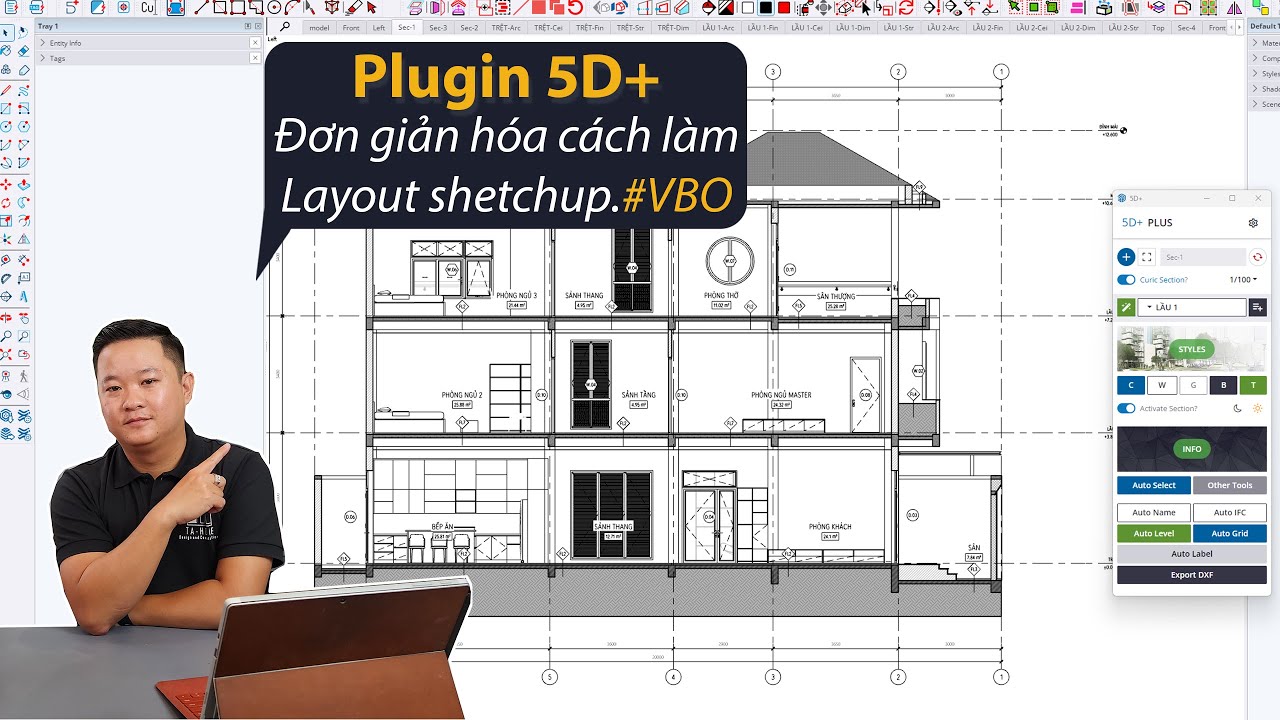Expand the Entity Info panel
Viewport: 1280px width, 720px height.
42,43
